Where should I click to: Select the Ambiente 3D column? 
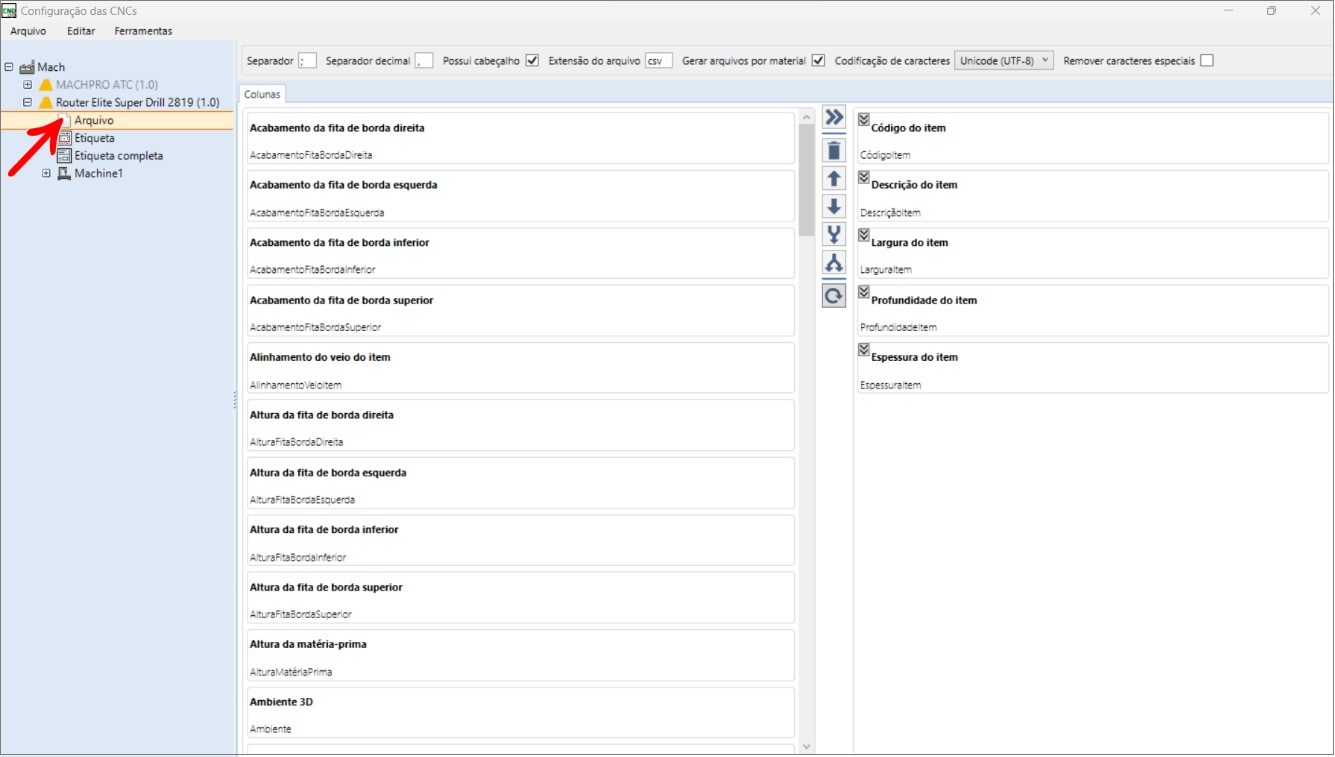click(x=520, y=713)
